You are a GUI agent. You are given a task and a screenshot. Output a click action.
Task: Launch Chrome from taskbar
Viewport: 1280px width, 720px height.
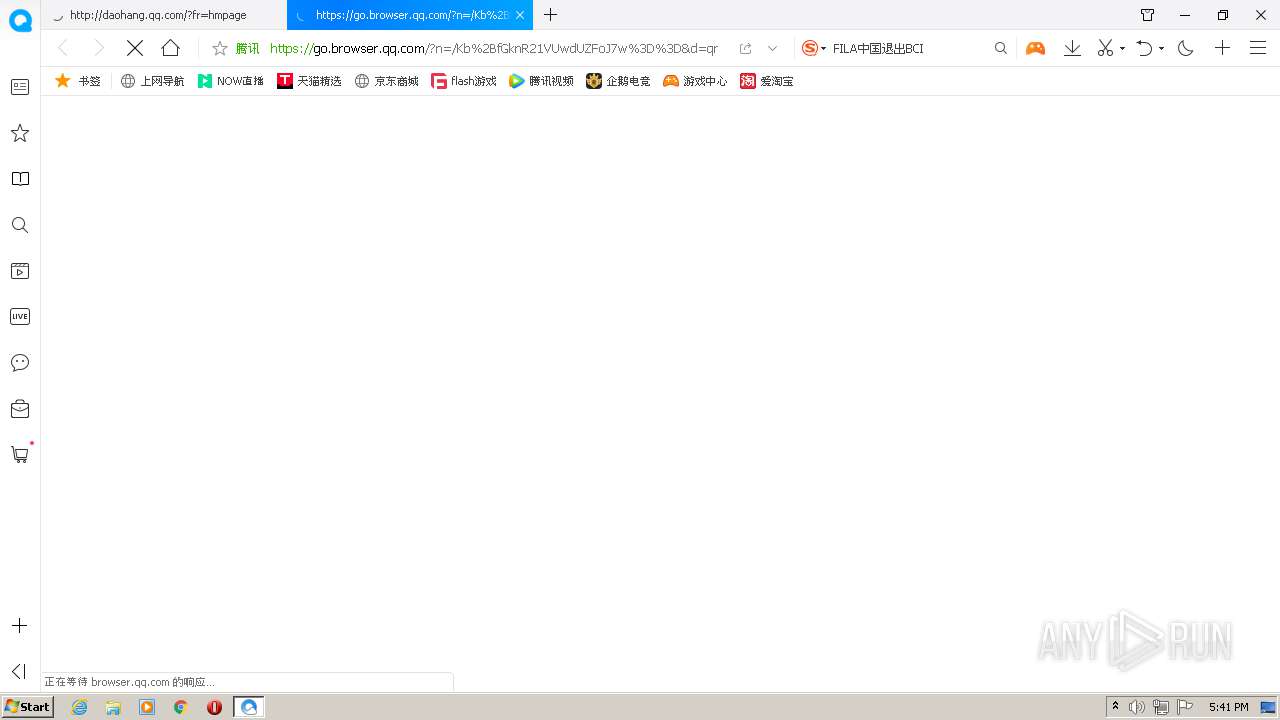click(x=181, y=707)
